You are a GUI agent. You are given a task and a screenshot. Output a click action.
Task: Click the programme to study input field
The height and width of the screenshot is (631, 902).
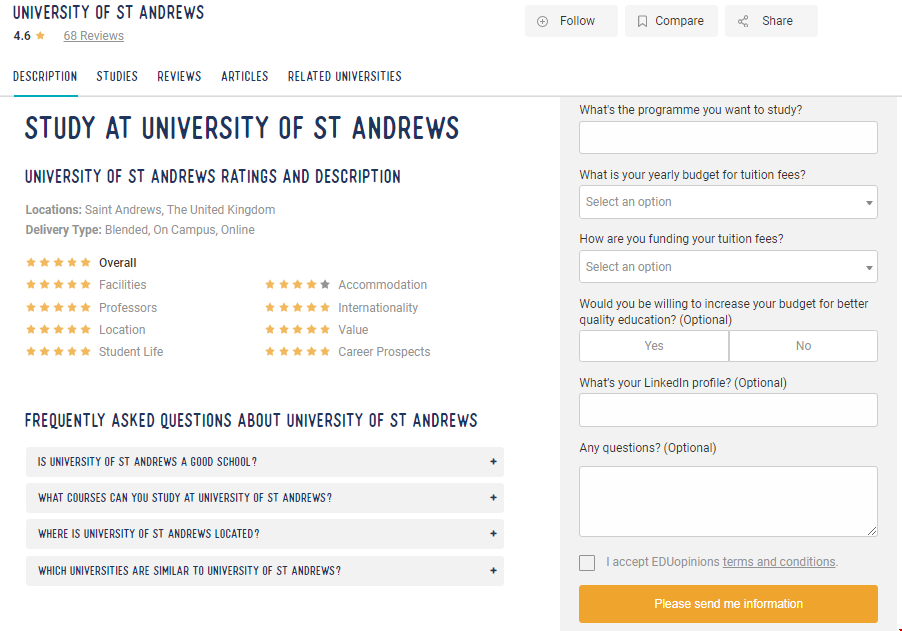point(728,138)
